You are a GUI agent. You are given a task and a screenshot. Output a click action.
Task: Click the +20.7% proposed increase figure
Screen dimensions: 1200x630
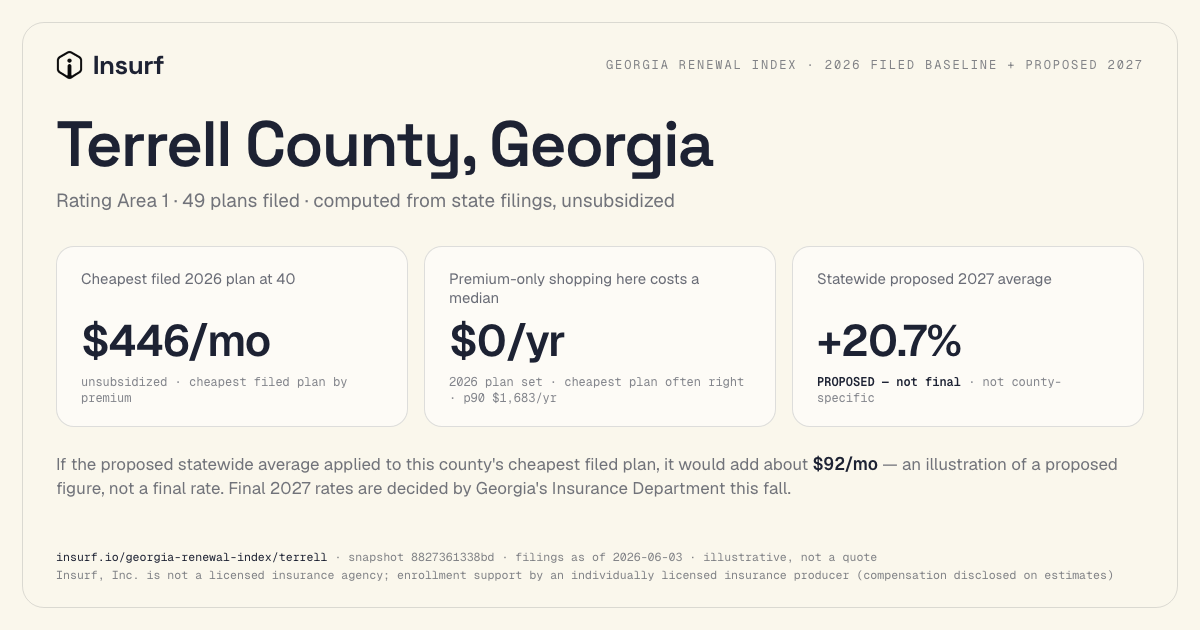coord(889,340)
